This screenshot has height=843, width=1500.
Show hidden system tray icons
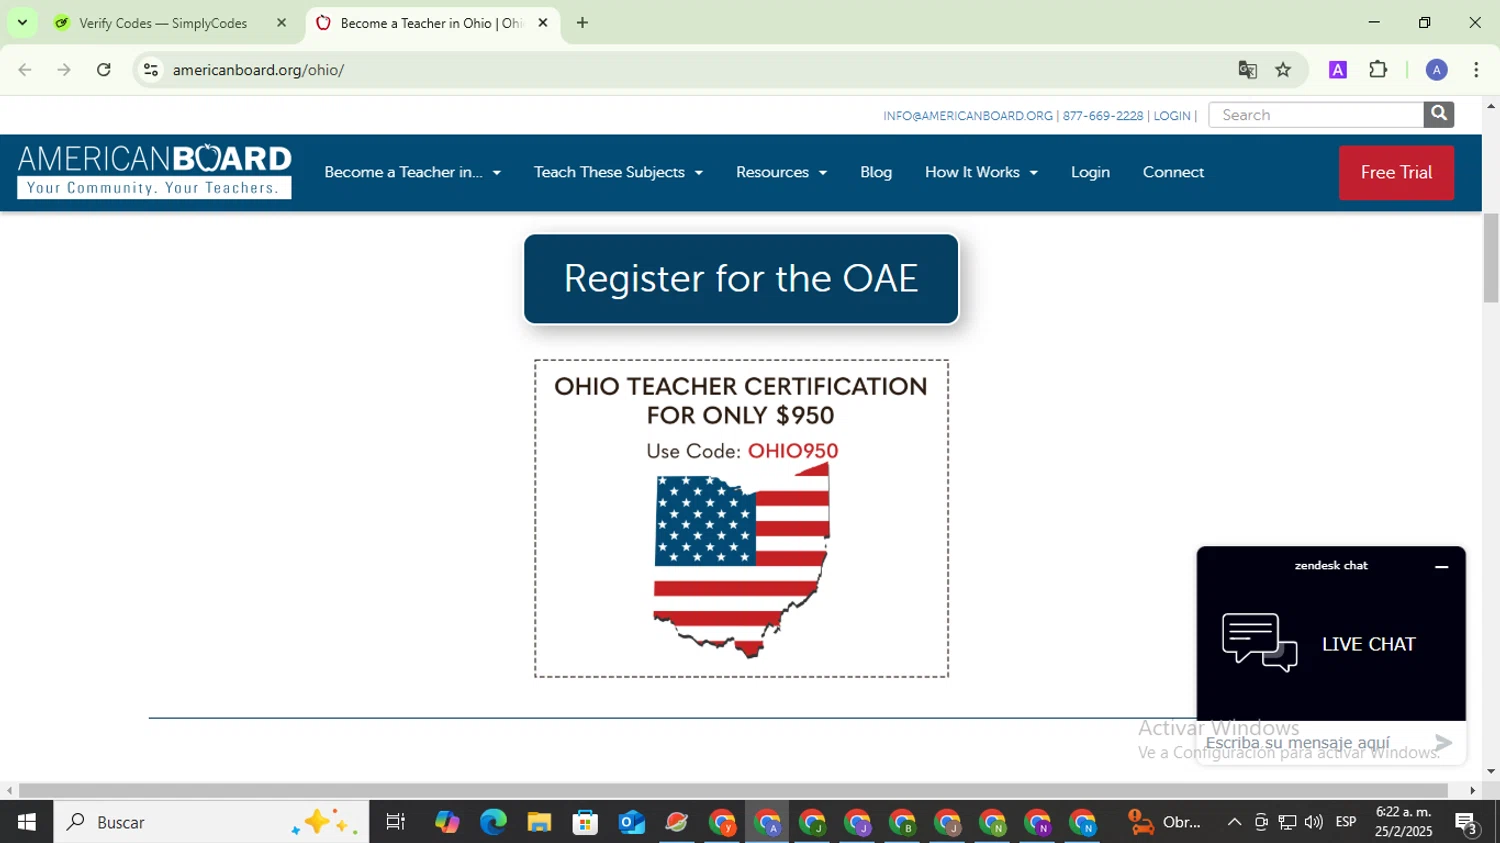[x=1234, y=822]
